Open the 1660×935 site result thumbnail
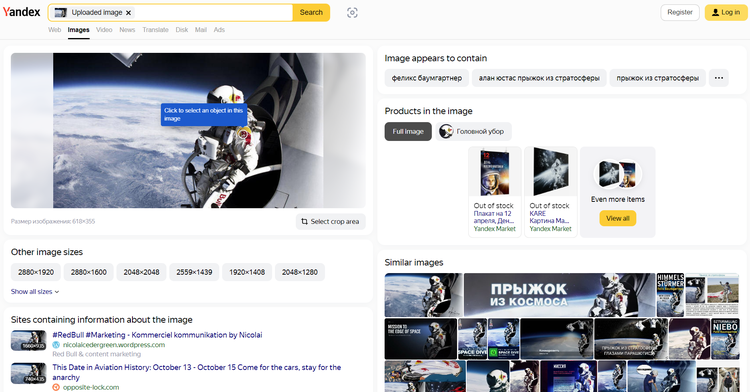 click(29, 340)
